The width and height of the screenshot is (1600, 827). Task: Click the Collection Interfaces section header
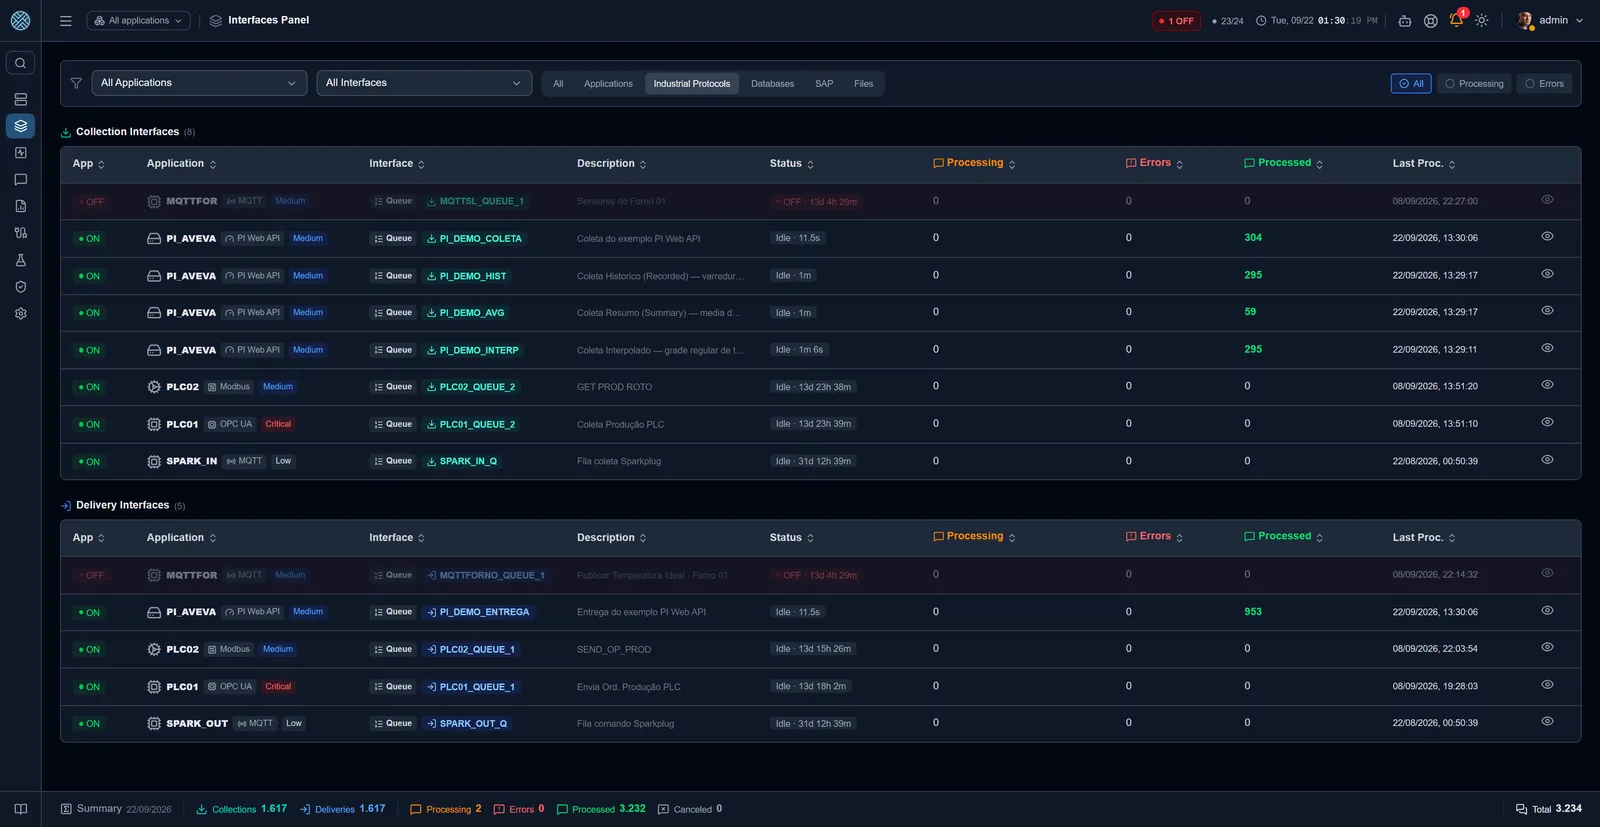tap(127, 132)
